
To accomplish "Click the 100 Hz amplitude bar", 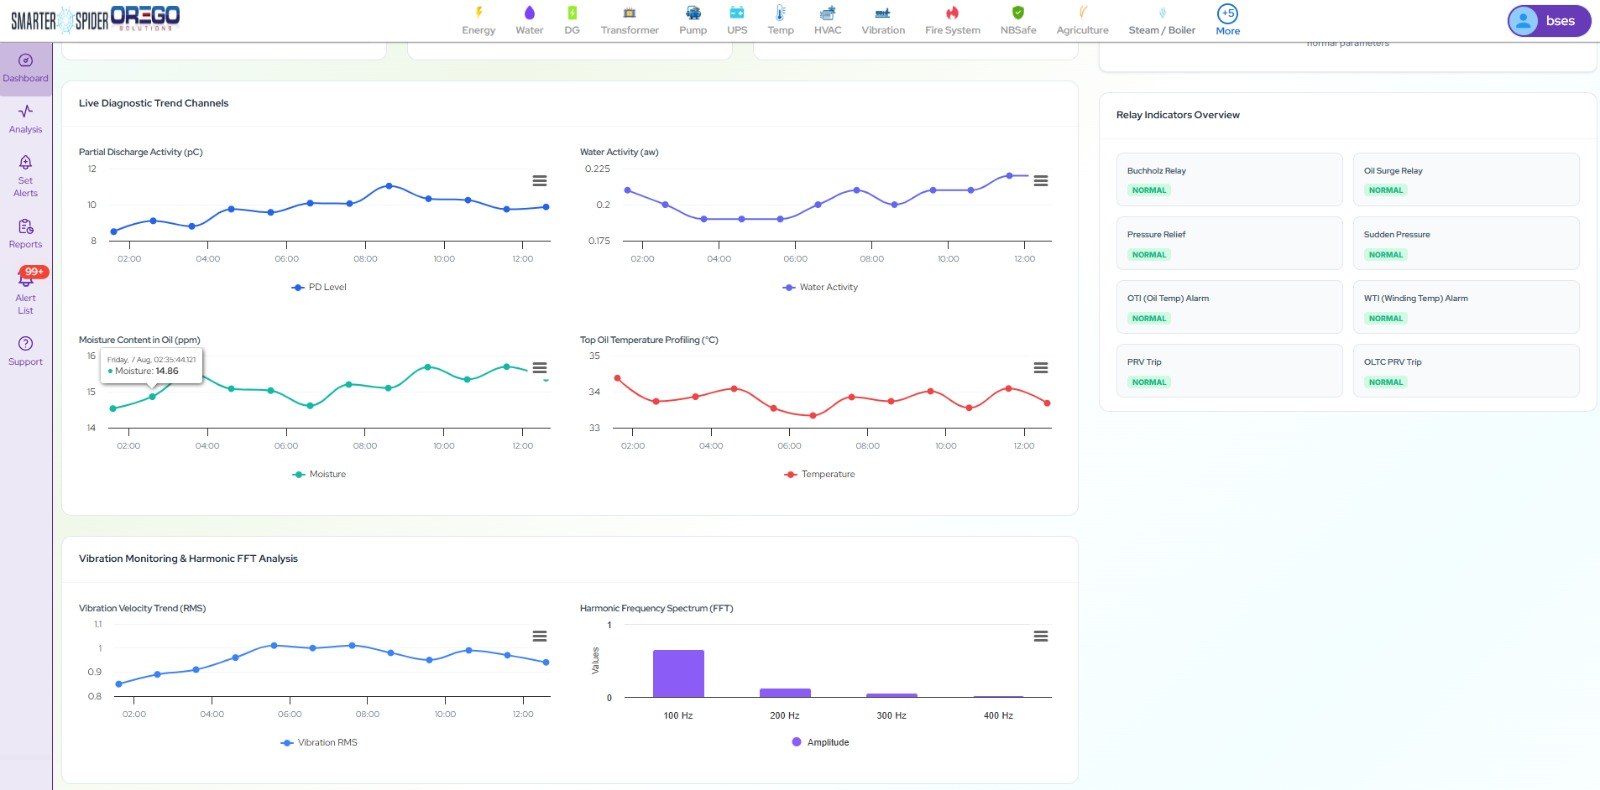I will 678,673.
